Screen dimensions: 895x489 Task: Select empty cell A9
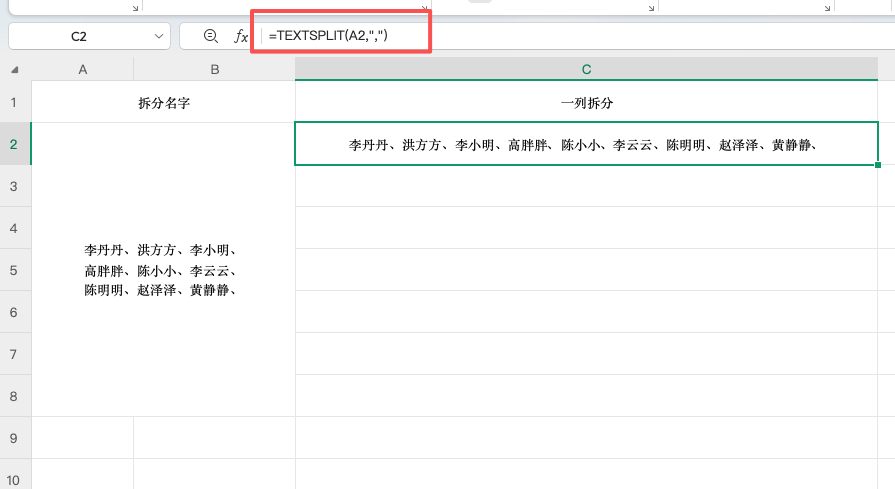tap(83, 438)
